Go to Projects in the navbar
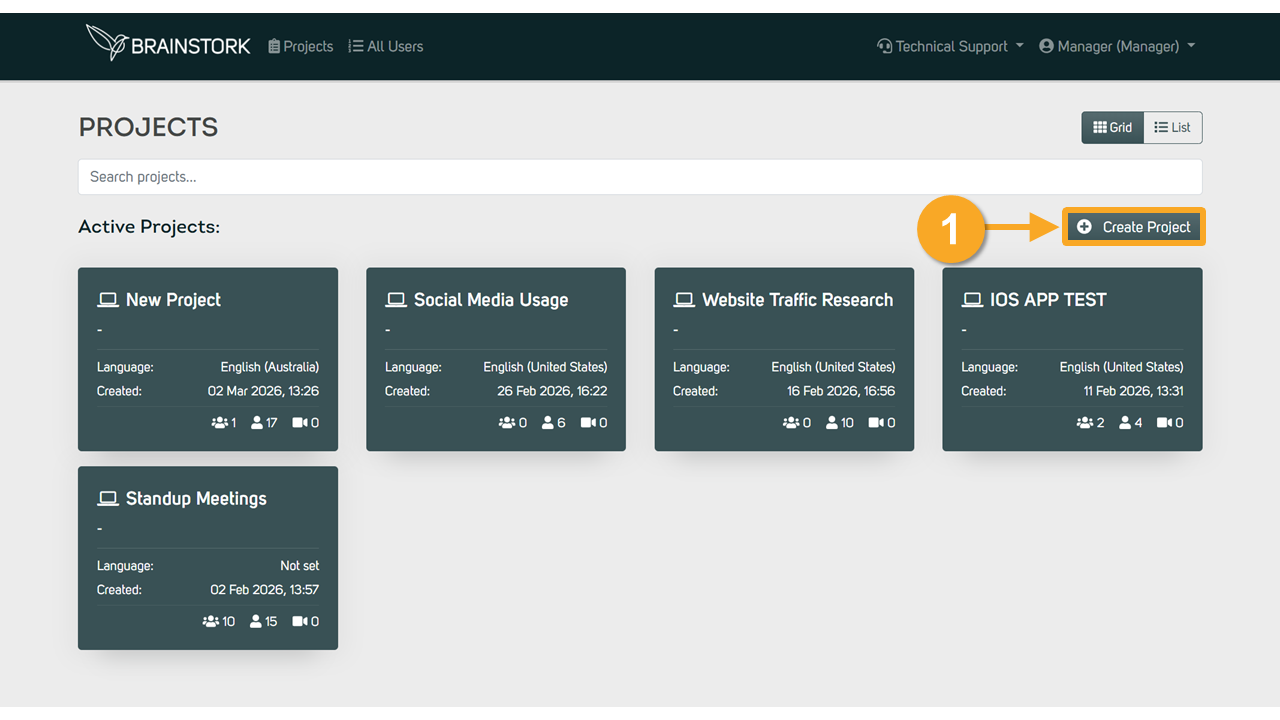The width and height of the screenshot is (1280, 720). (301, 46)
